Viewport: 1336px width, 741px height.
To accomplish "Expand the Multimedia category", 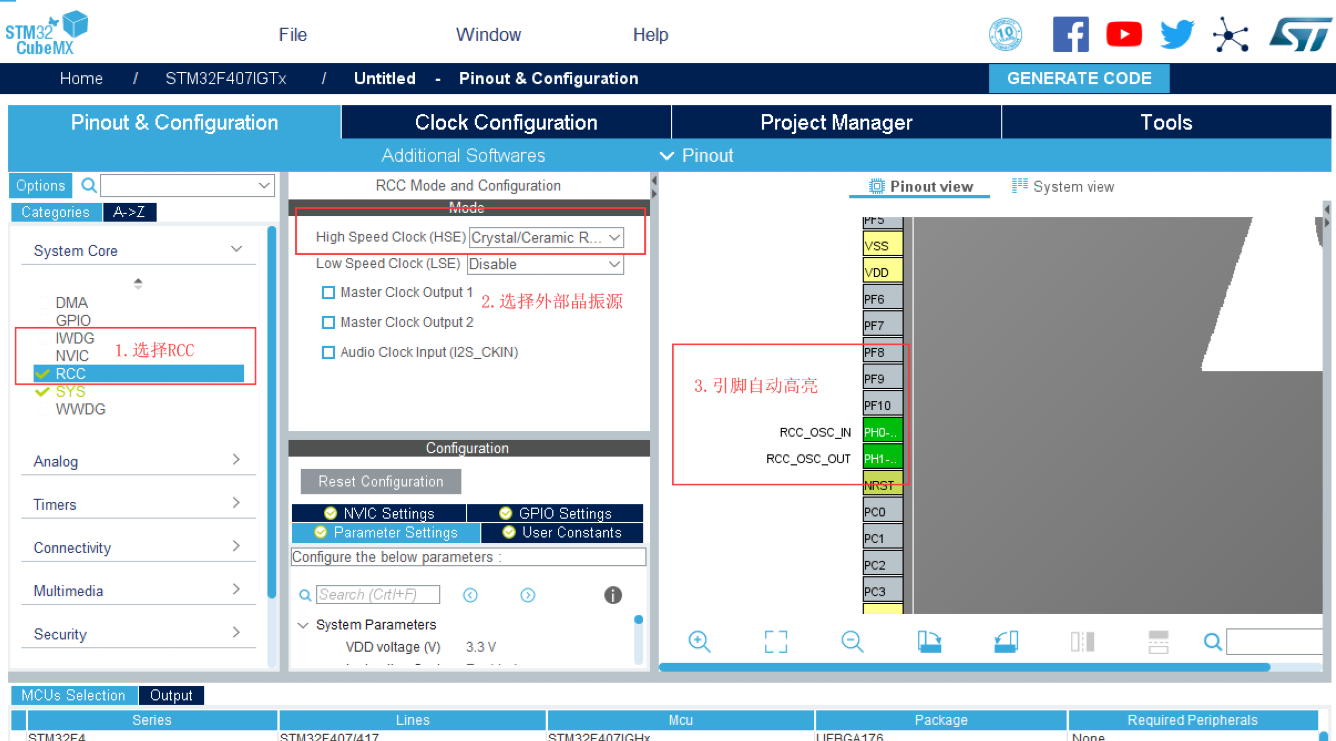I will pos(236,589).
